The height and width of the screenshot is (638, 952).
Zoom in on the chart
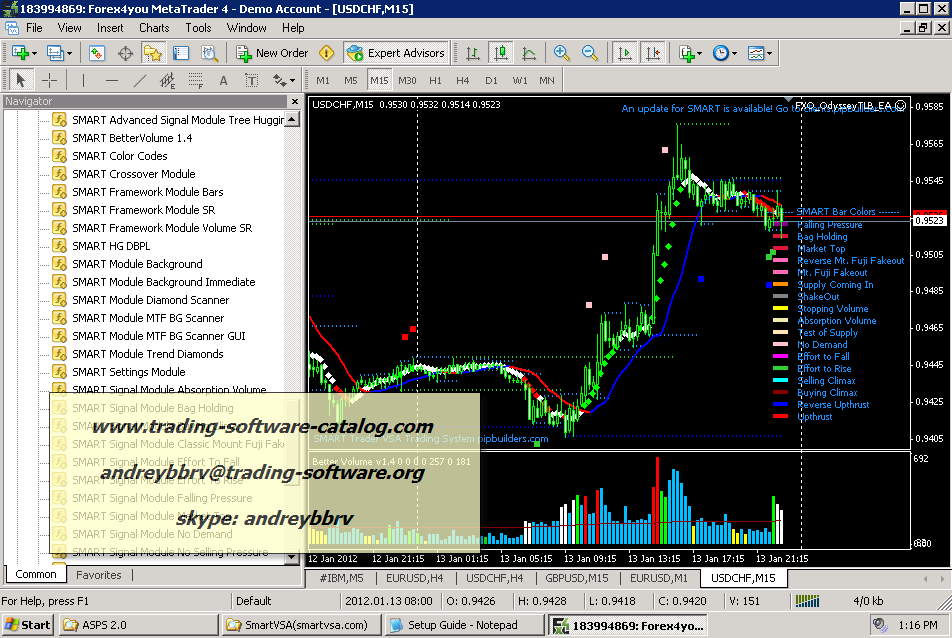click(562, 53)
